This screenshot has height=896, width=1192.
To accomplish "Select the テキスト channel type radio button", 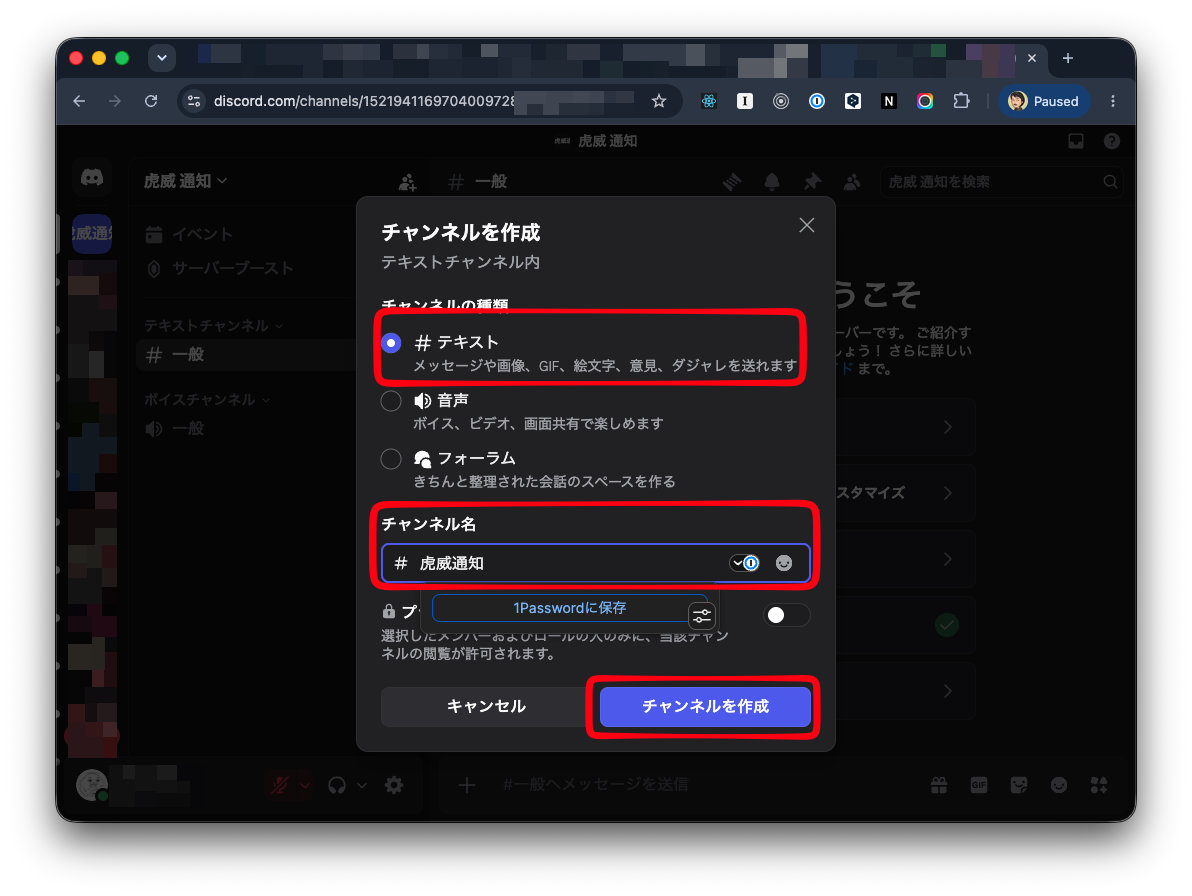I will coord(391,344).
